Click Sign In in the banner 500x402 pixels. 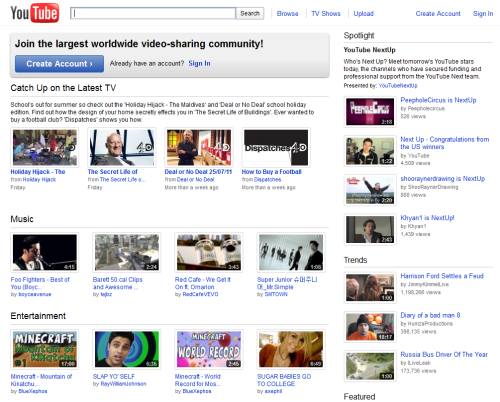pos(199,63)
